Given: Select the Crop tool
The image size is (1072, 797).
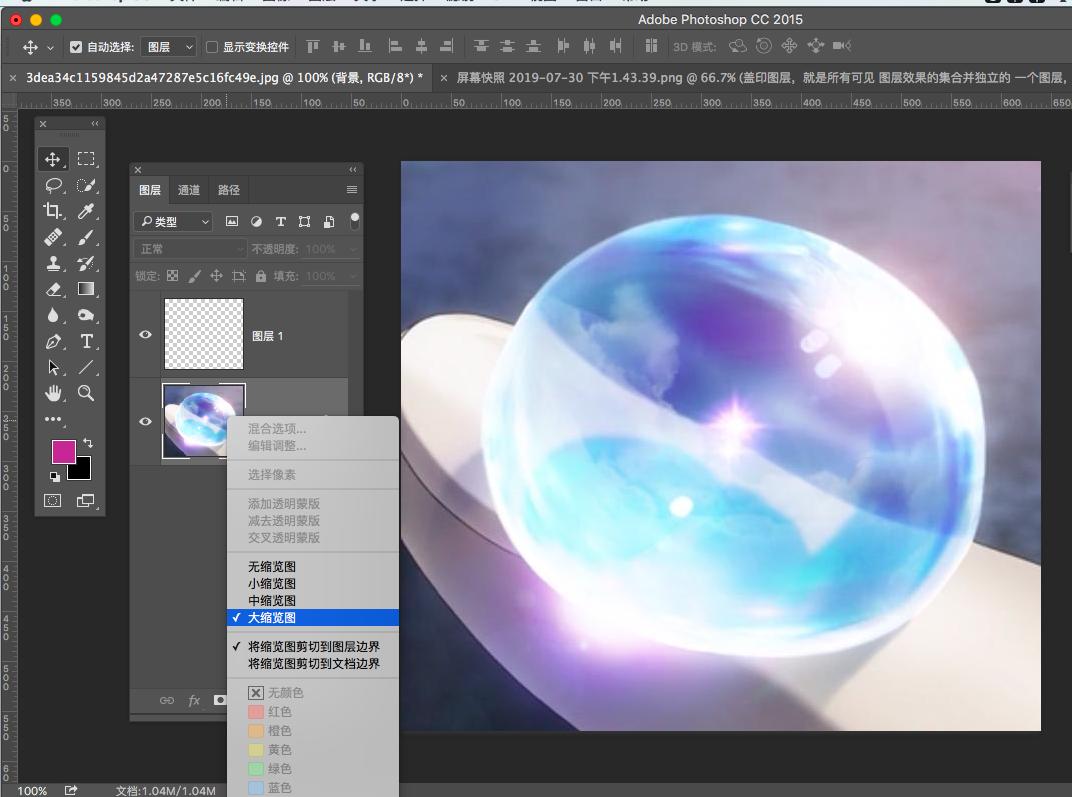Looking at the screenshot, I should click(53, 211).
